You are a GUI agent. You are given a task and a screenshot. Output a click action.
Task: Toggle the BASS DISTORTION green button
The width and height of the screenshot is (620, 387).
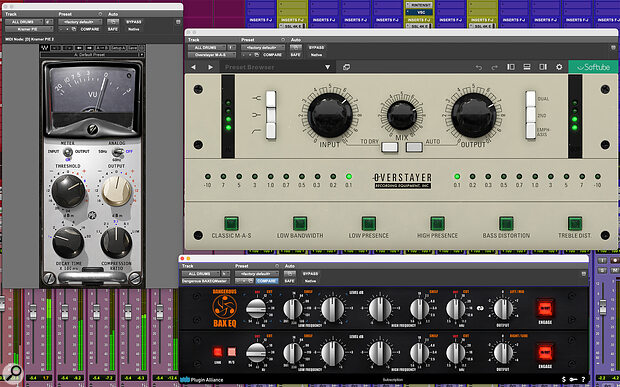click(x=506, y=224)
